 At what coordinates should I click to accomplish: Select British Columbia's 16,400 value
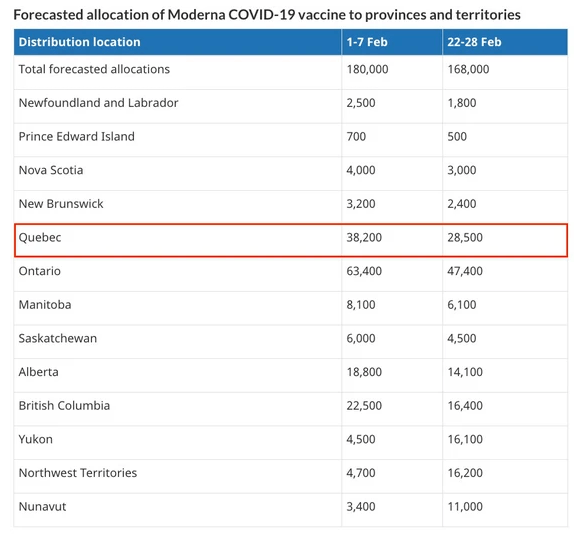(x=465, y=406)
